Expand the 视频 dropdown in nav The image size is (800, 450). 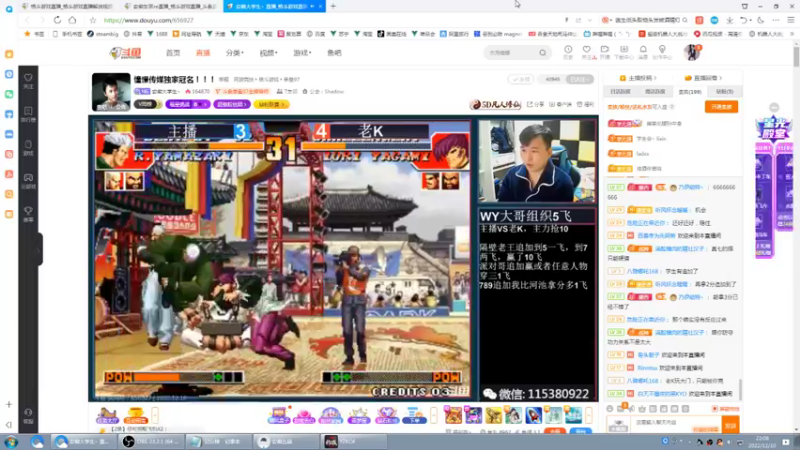[x=268, y=53]
